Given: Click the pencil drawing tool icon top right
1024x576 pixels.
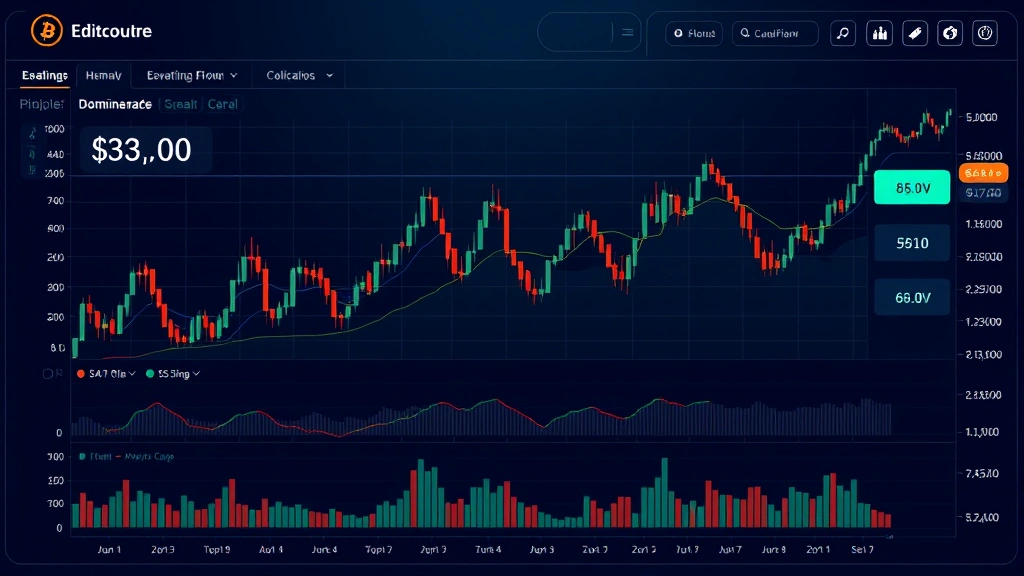Looking at the screenshot, I should [914, 32].
